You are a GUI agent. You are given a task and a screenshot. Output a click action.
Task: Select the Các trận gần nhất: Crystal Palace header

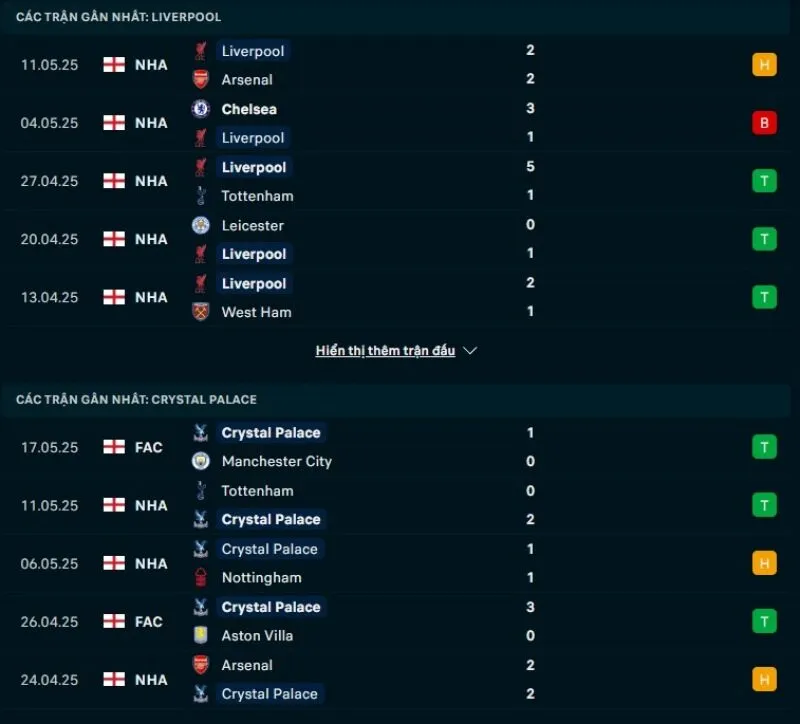[136, 399]
